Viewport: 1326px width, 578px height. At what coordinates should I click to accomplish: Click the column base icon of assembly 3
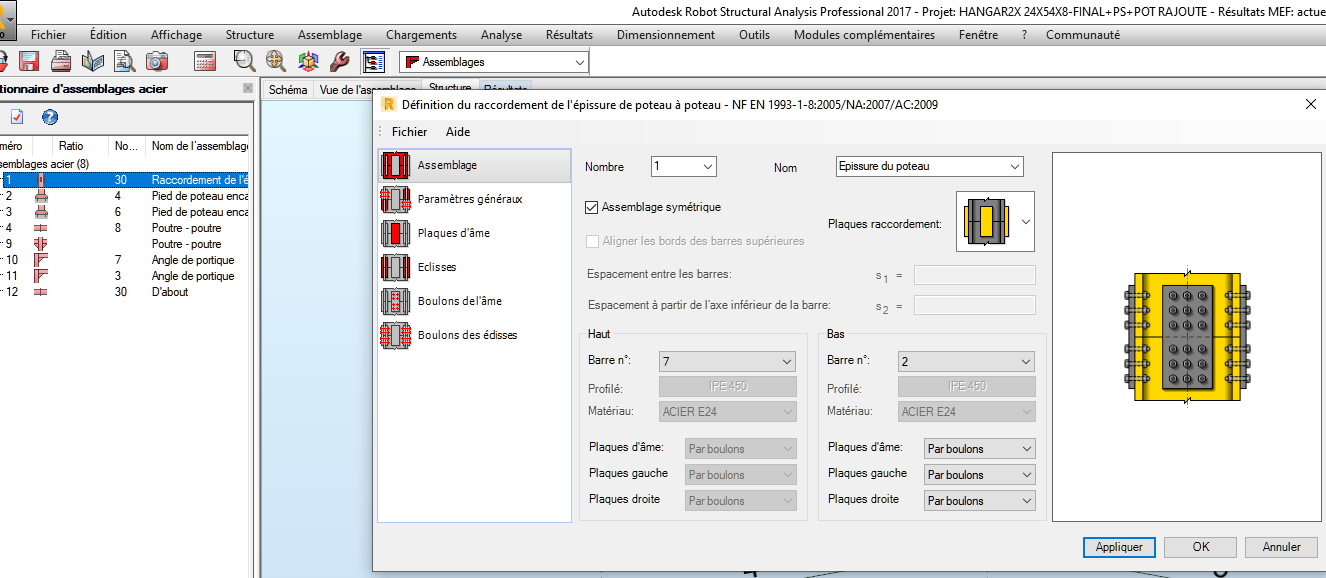pos(41,212)
